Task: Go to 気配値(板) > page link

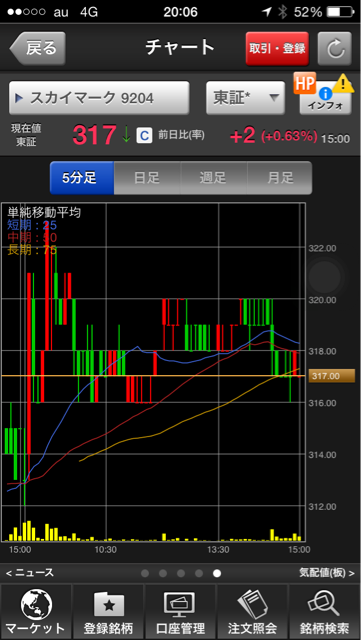Action: coord(327,573)
